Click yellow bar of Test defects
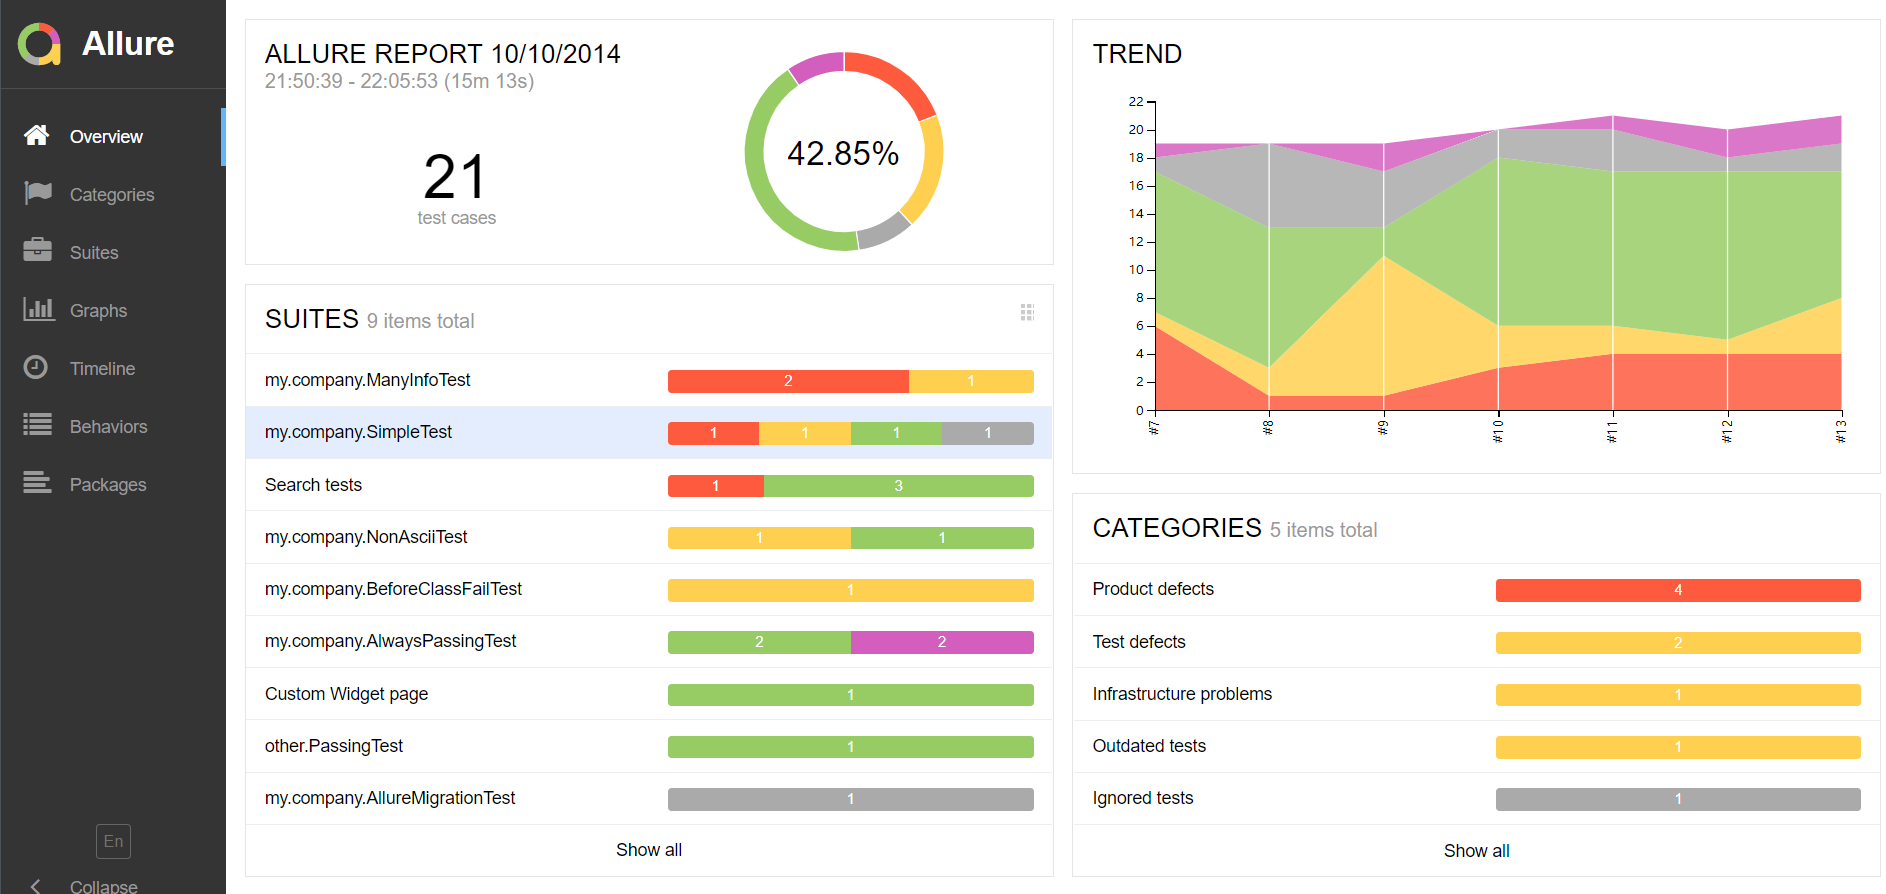 1678,643
